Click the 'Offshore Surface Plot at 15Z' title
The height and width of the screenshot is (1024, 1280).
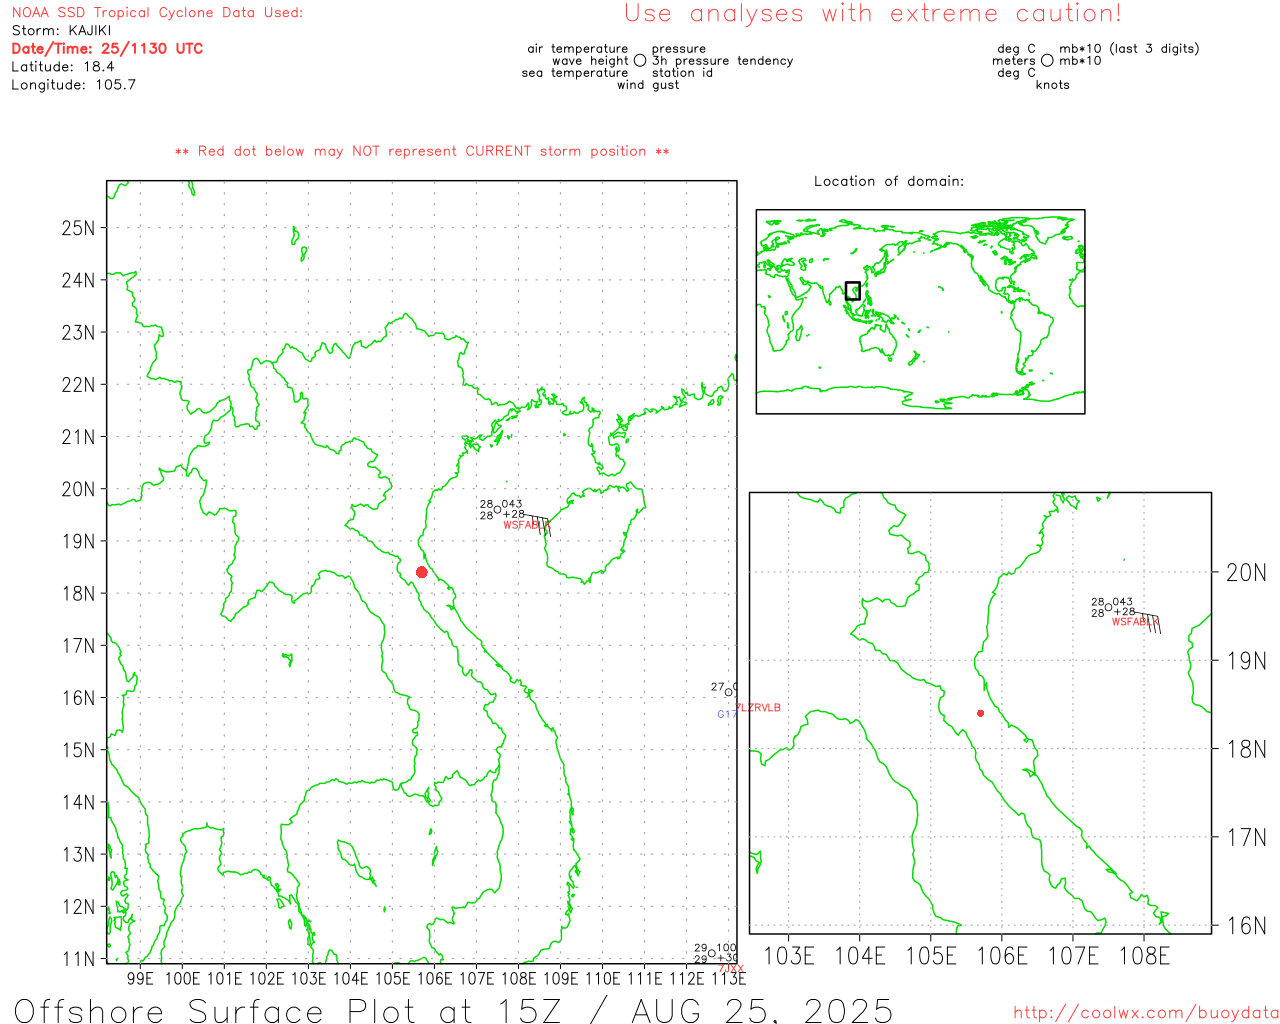[x=453, y=1010]
